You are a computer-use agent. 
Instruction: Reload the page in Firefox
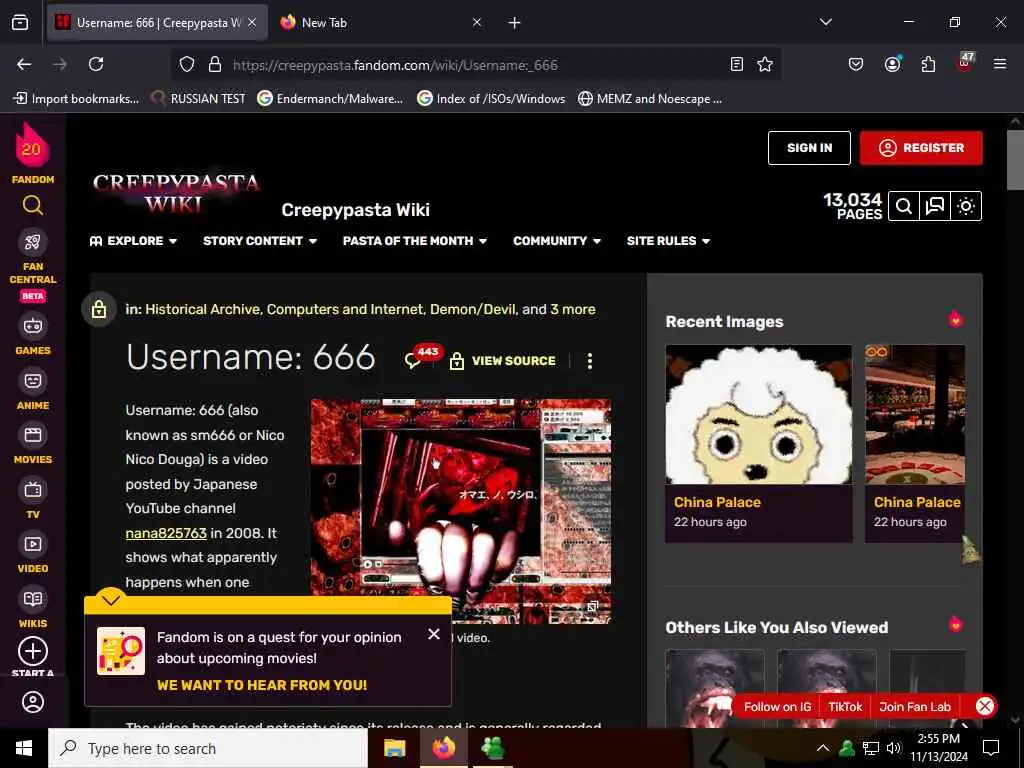pos(96,64)
